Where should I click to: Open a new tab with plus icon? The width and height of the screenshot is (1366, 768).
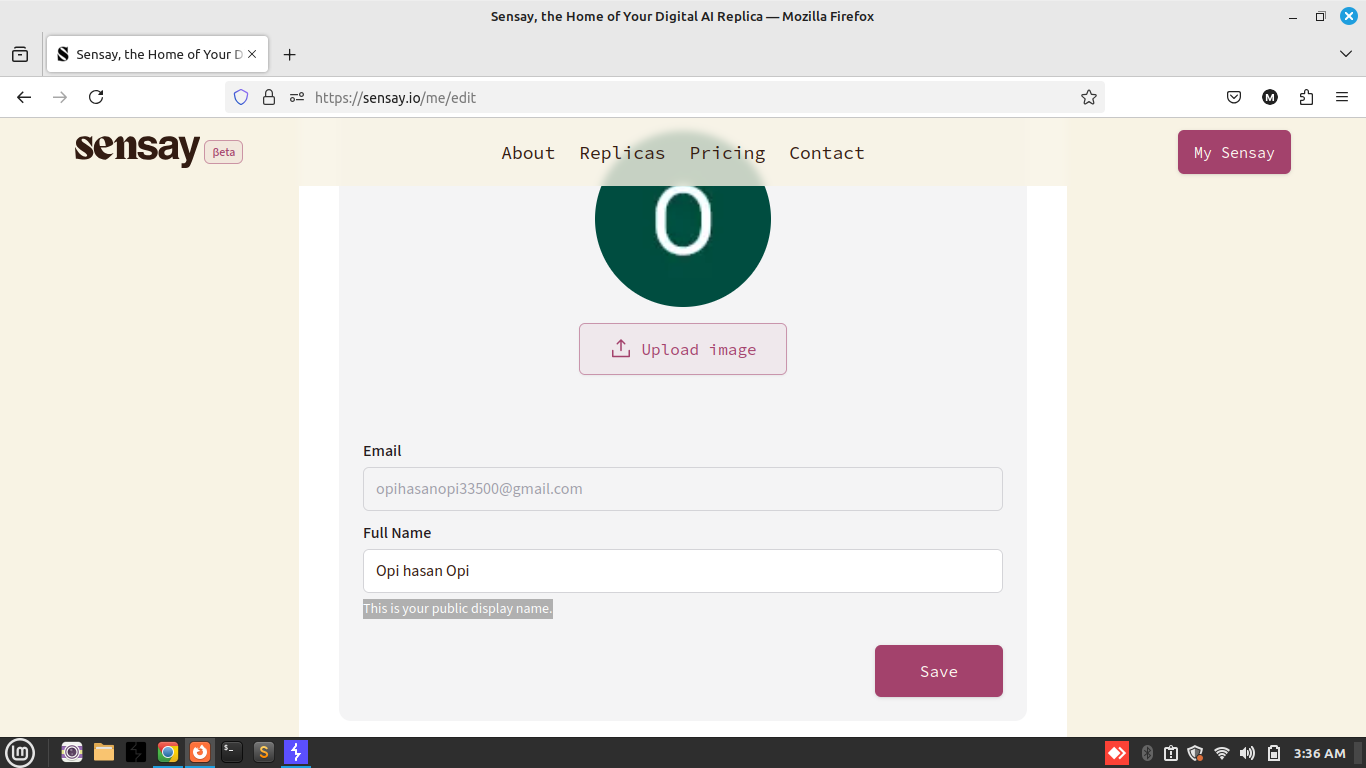click(290, 54)
